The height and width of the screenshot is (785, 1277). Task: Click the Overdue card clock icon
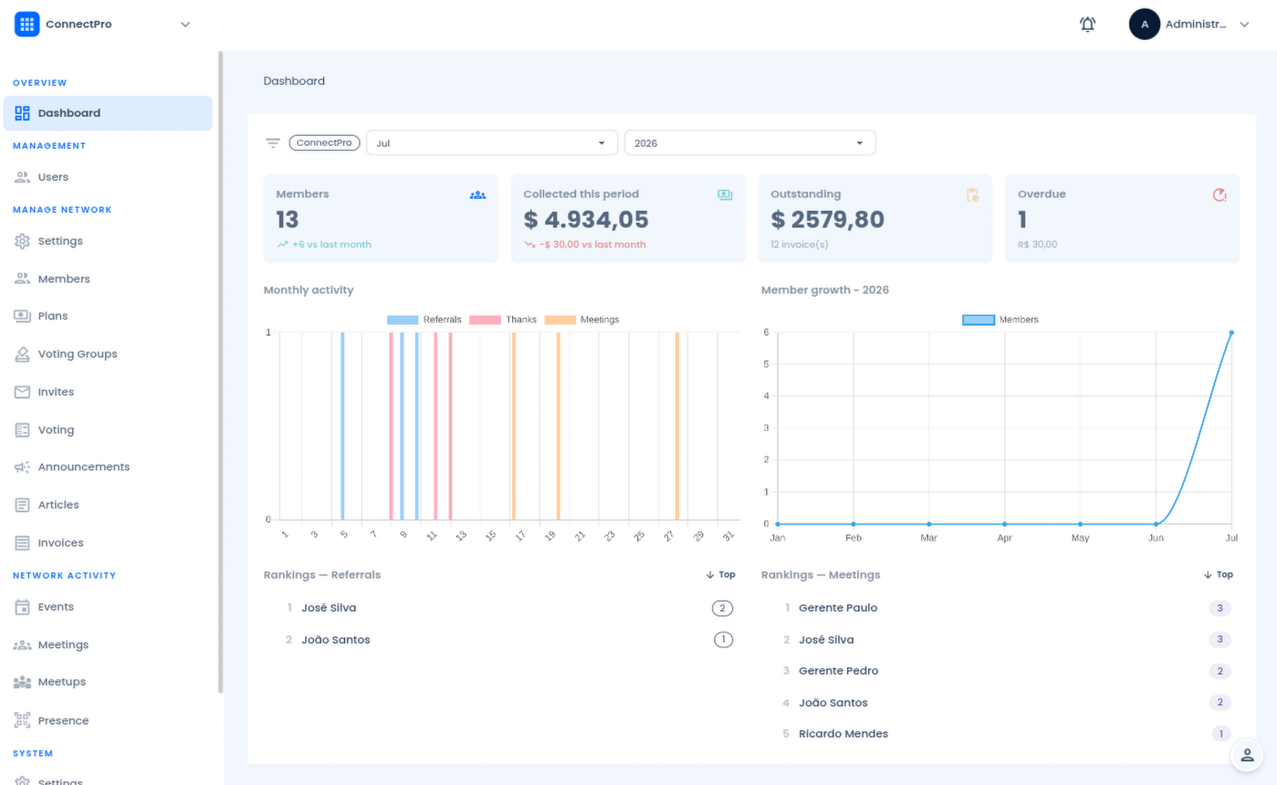point(1219,195)
